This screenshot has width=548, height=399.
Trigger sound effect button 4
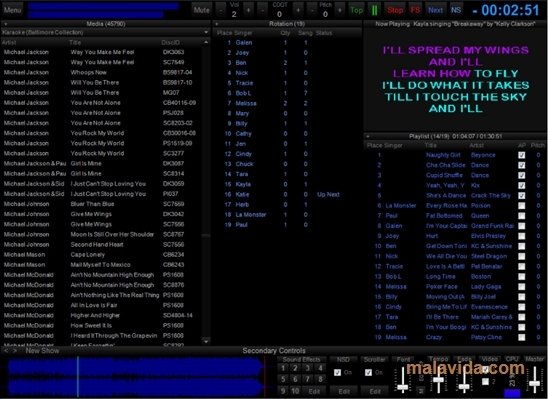[x=320, y=368]
